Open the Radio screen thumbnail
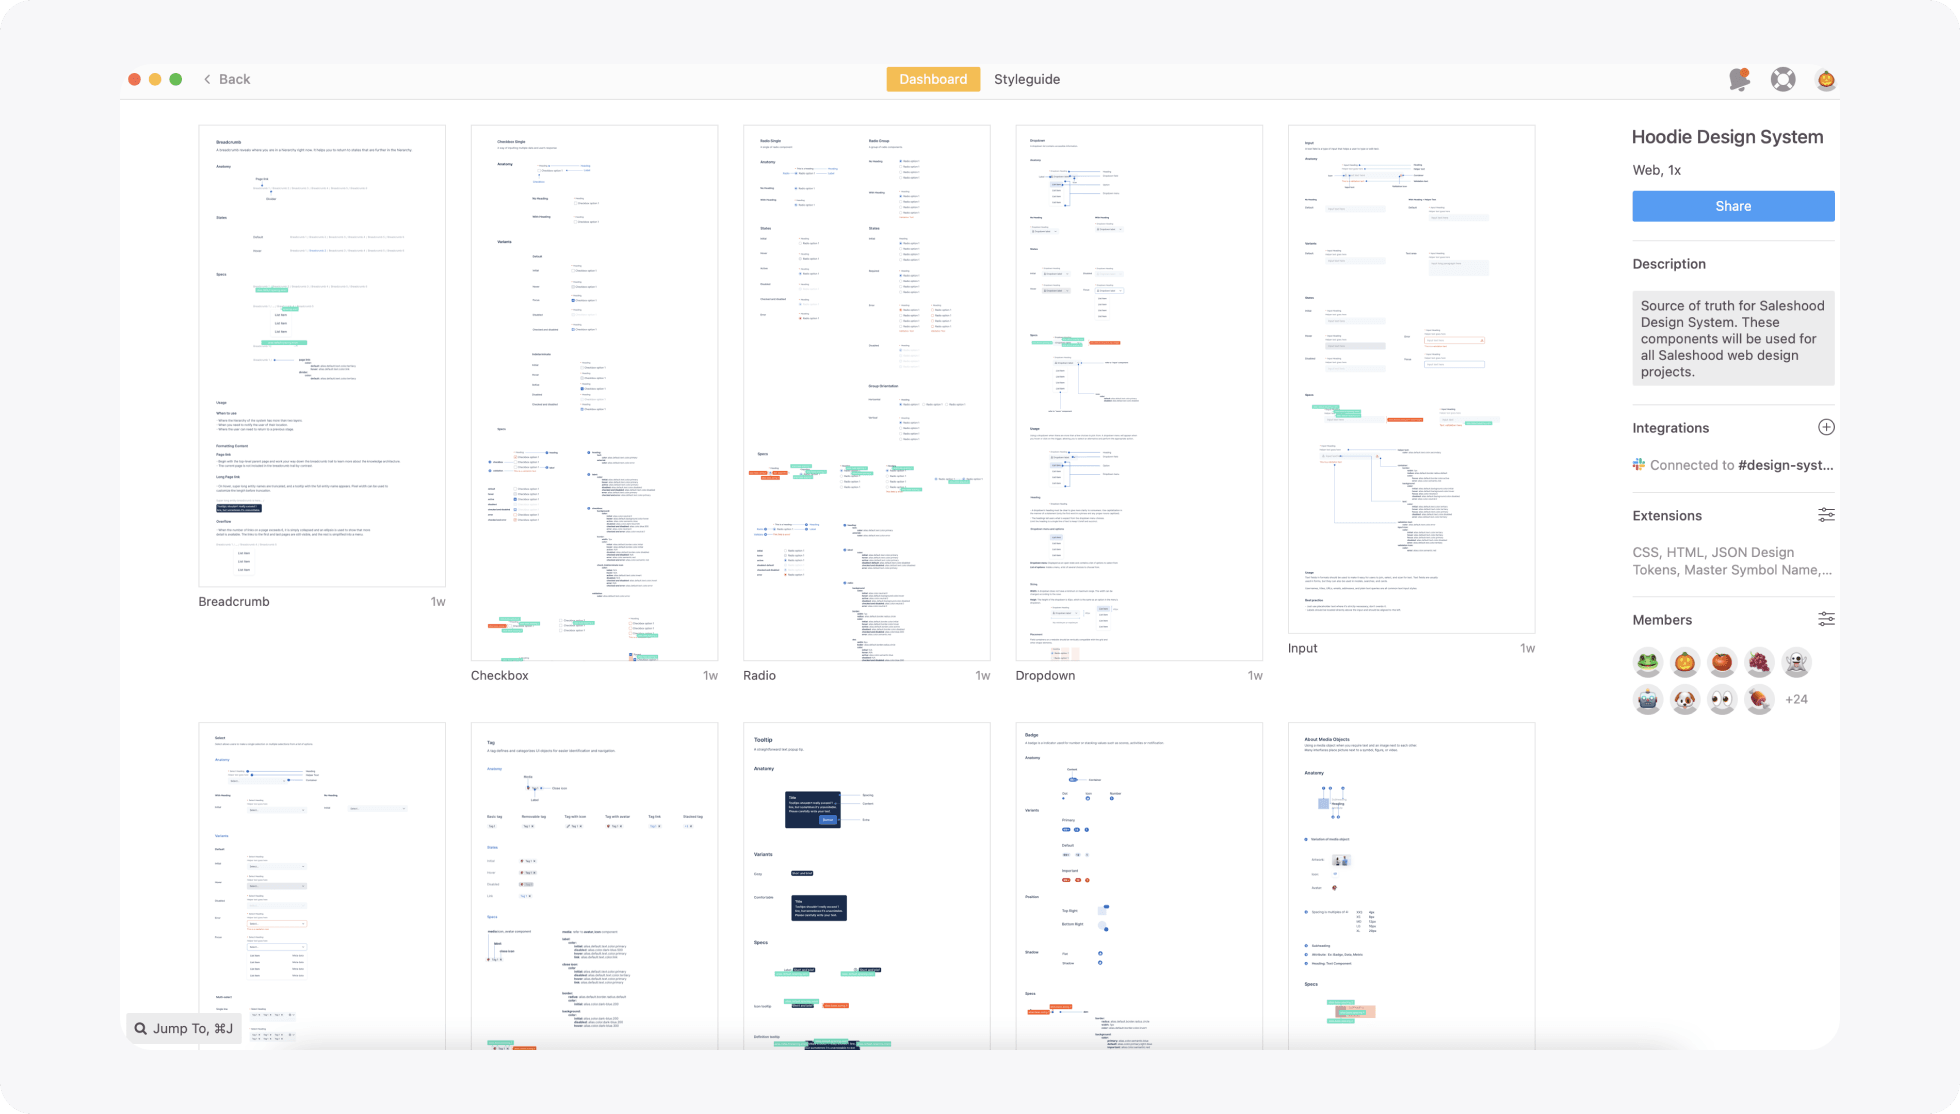This screenshot has height=1114, width=1960. (867, 392)
